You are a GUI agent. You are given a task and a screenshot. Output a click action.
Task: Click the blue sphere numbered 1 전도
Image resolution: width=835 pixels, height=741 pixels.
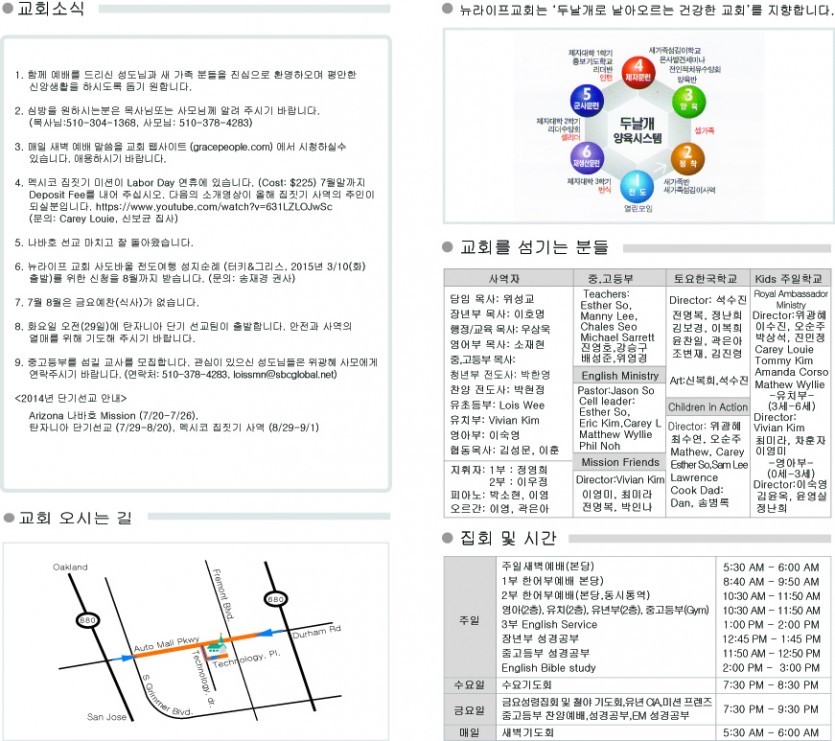point(637,186)
